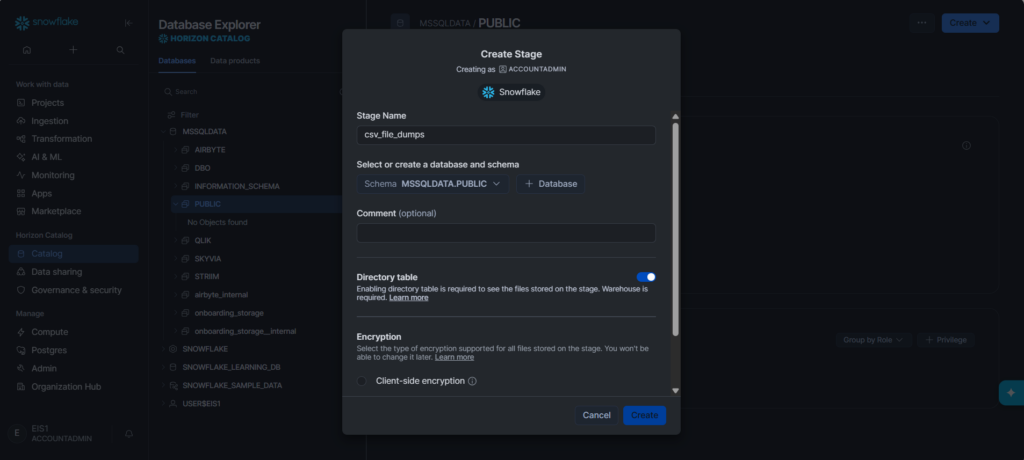Open the sparkle assistant button at right edge

tap(1011, 393)
